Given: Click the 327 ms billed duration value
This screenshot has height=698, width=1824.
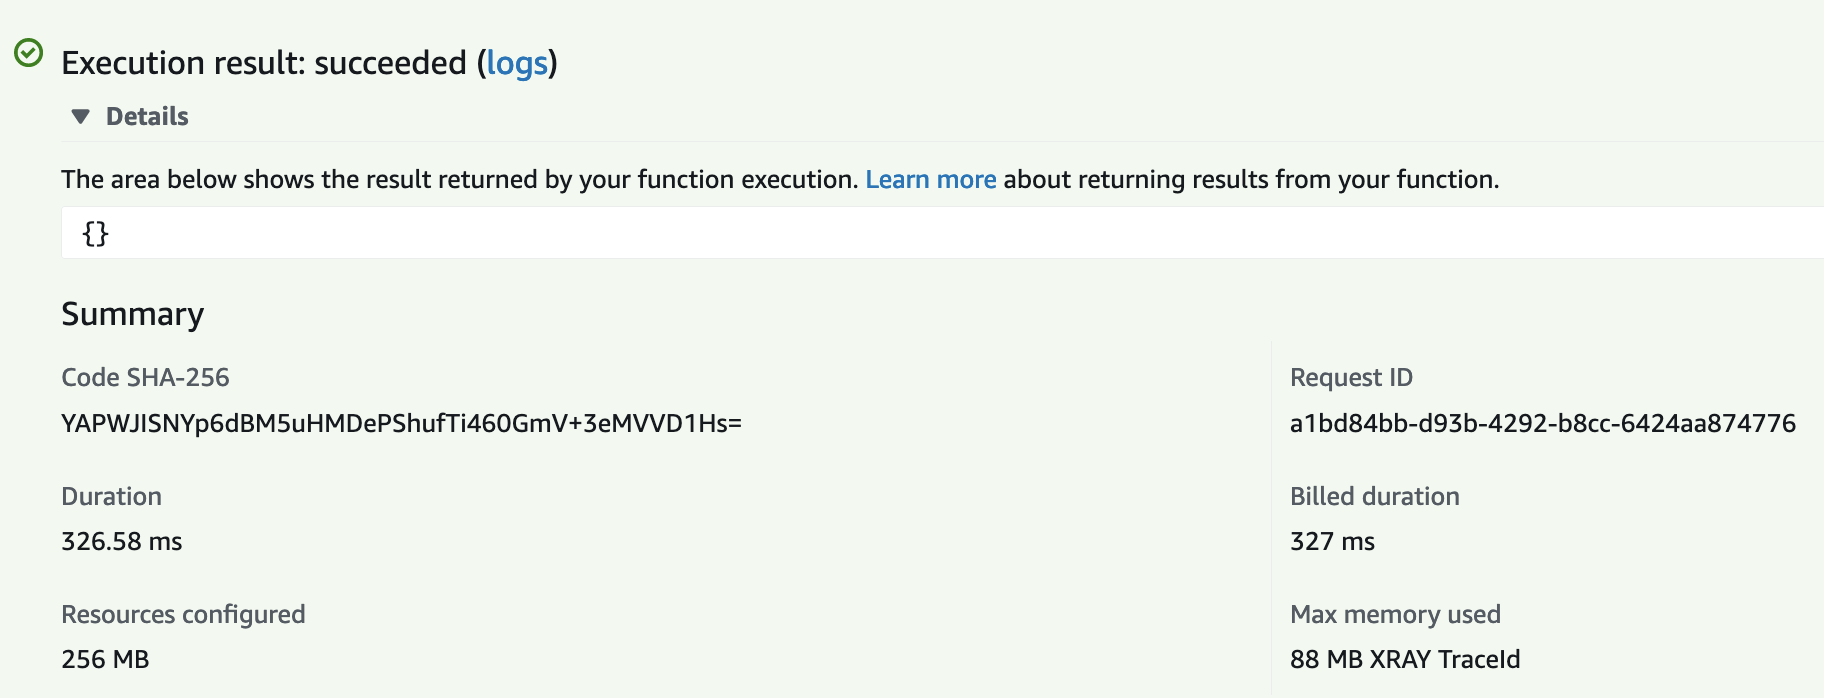Looking at the screenshot, I should pyautogui.click(x=1332, y=541).
